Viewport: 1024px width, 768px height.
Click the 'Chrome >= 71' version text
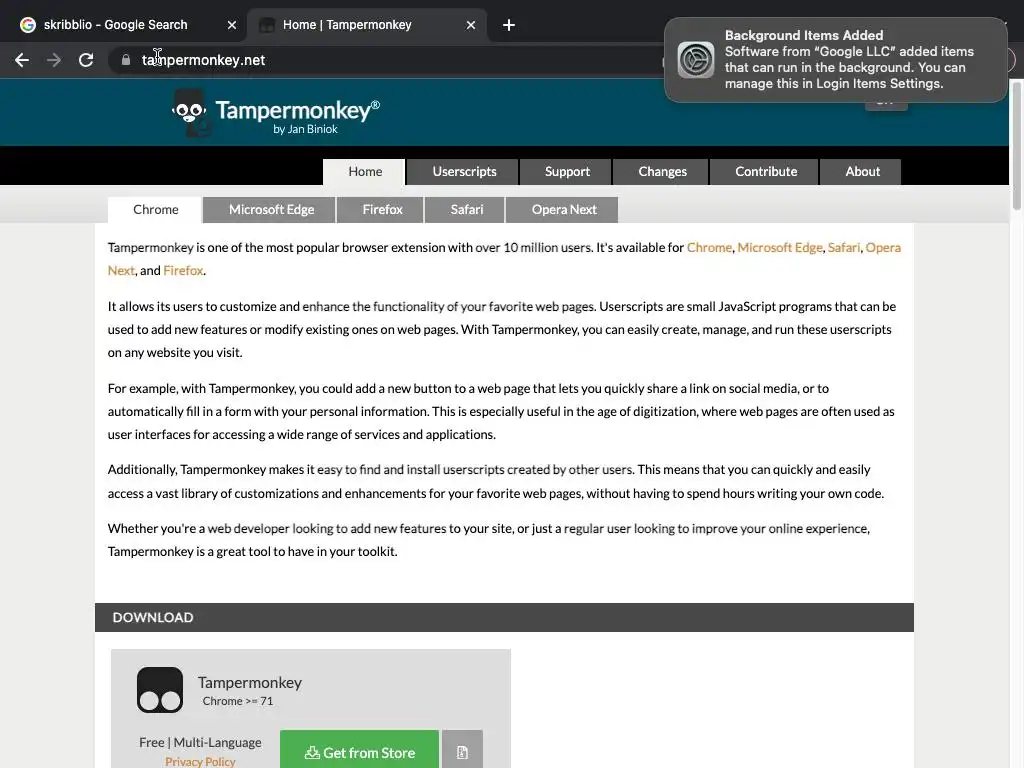(x=238, y=701)
